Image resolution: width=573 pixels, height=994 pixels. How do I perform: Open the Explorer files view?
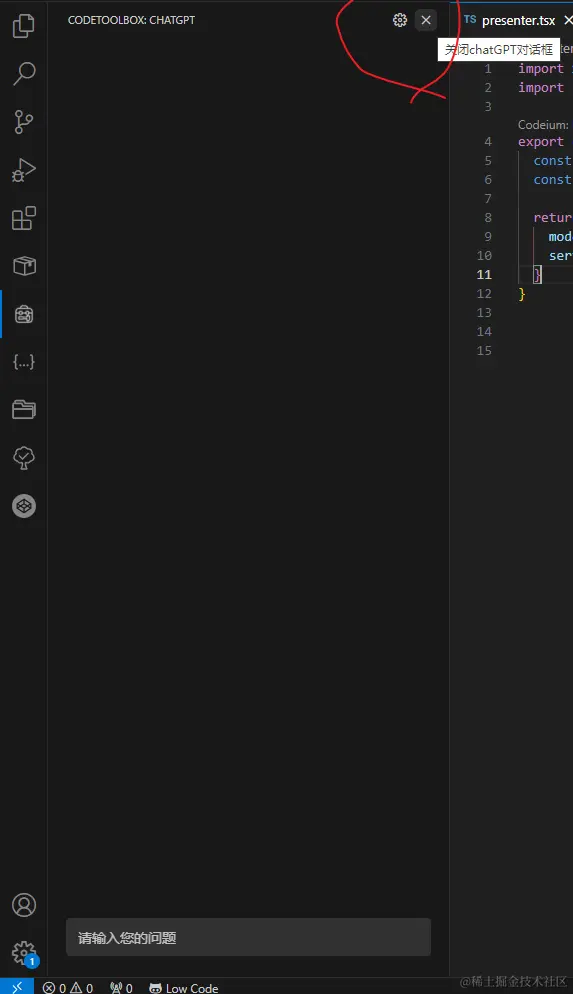tap(23, 25)
